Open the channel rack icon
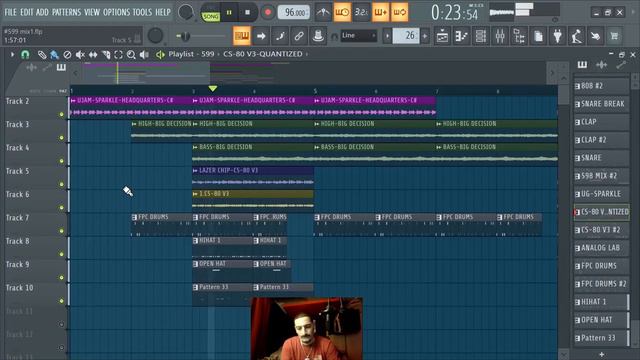640x360 pixels. click(x=481, y=36)
